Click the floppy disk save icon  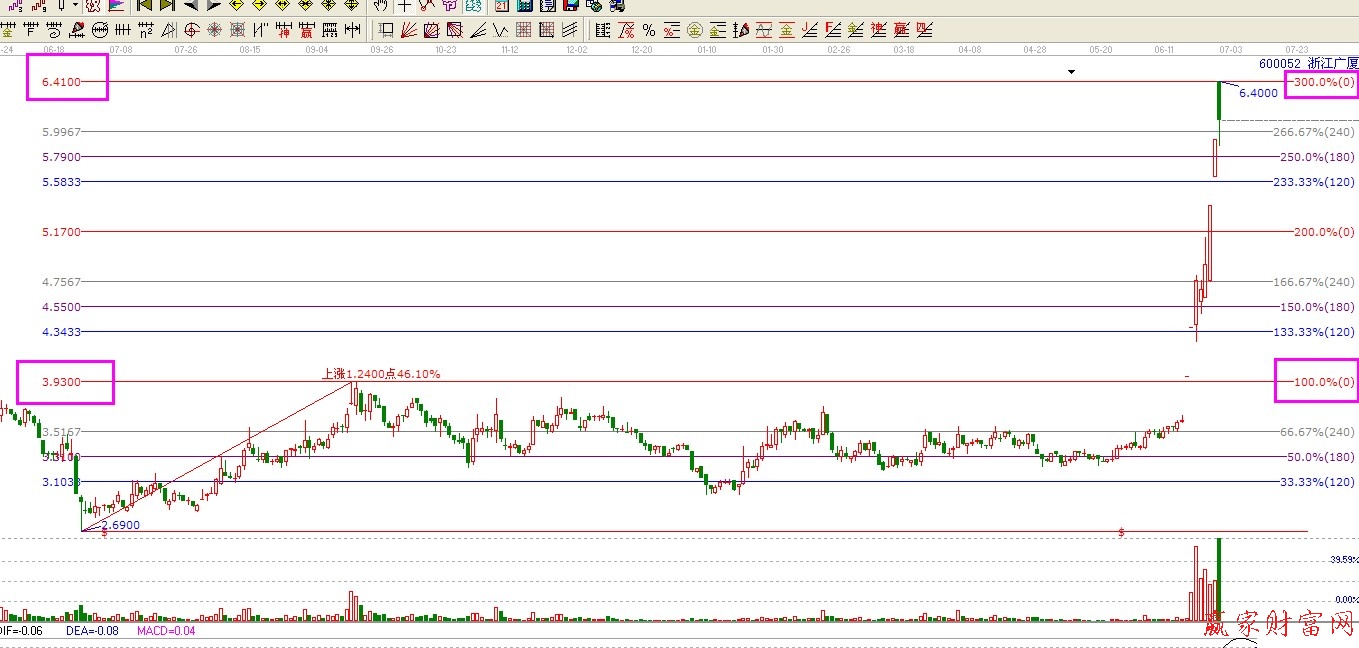(x=570, y=6)
